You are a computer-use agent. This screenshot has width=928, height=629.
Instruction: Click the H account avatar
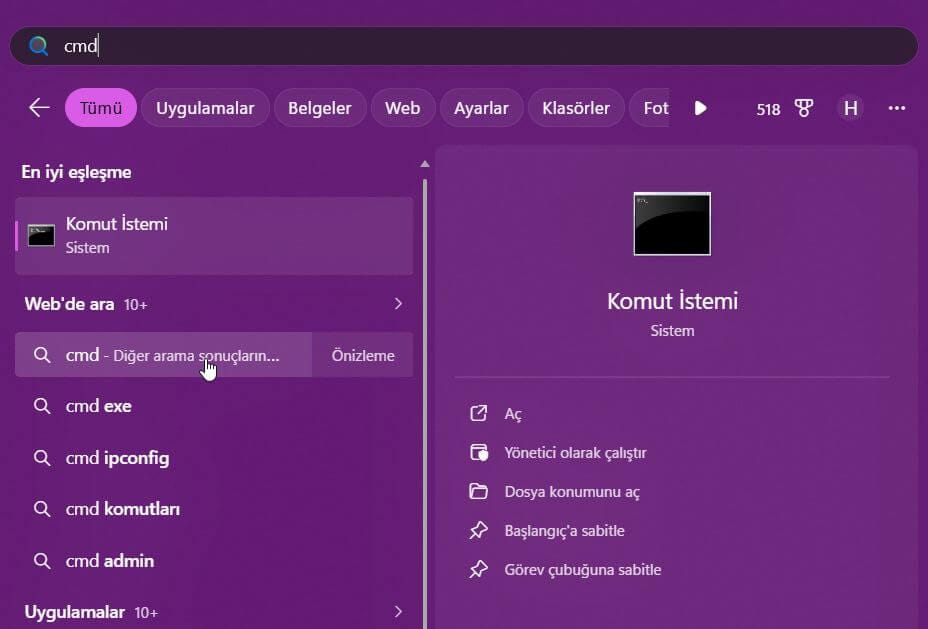tap(850, 107)
